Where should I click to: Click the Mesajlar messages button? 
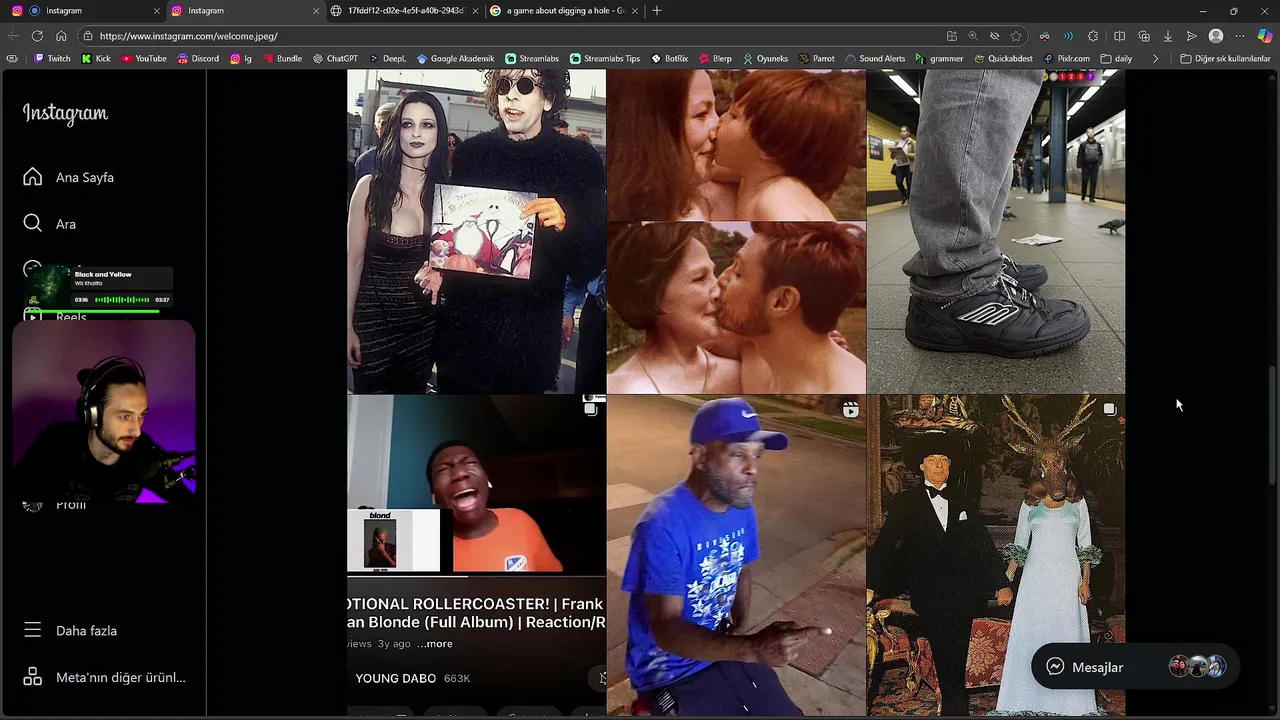pyautogui.click(x=1135, y=667)
